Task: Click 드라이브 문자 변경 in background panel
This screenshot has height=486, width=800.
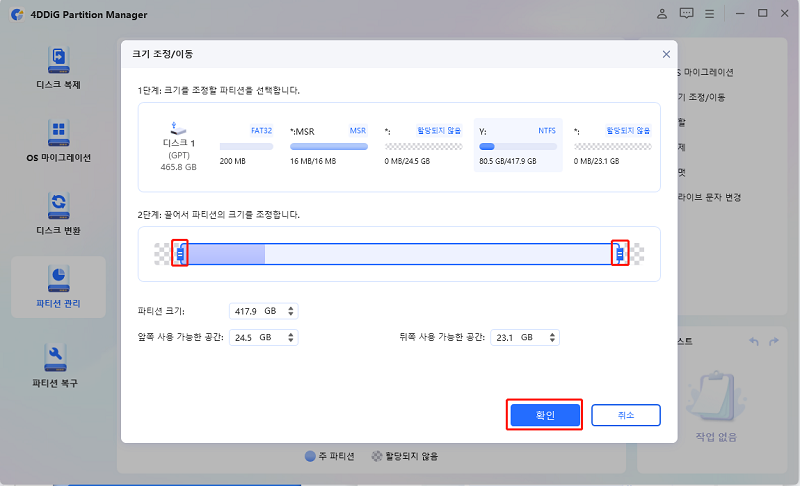Action: 709,197
